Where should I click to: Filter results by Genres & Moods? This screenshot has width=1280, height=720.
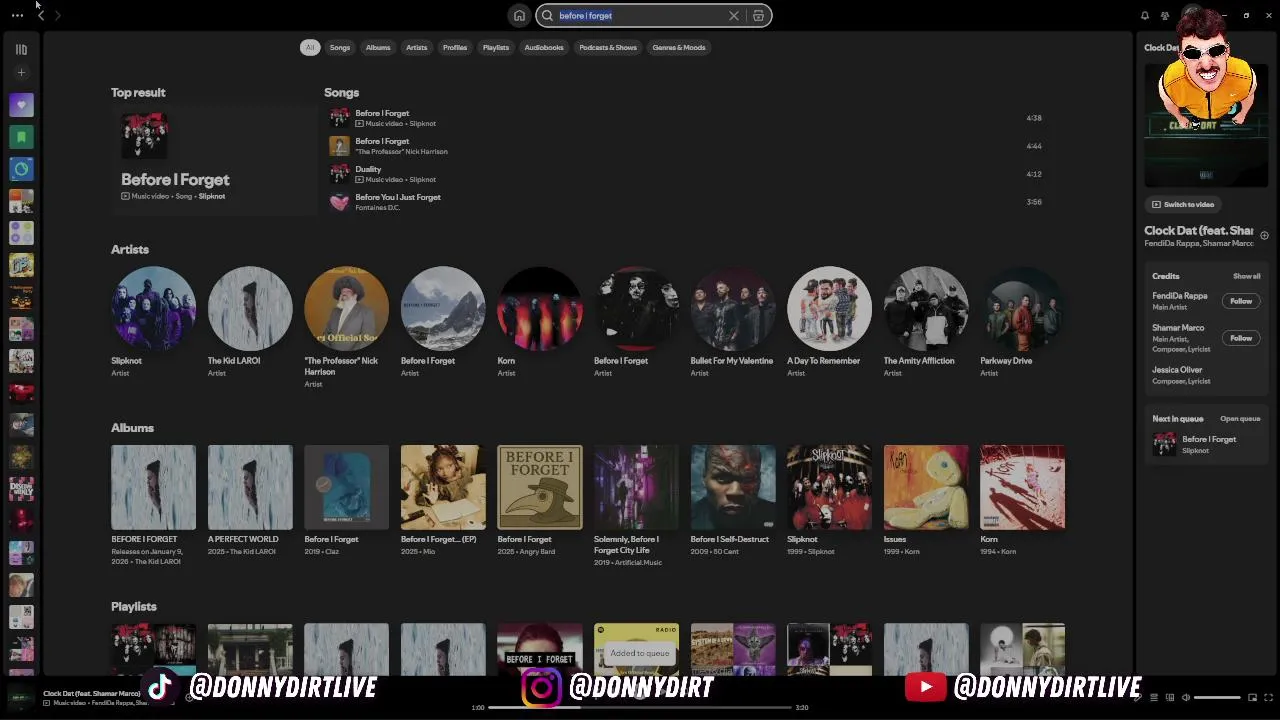(x=679, y=47)
